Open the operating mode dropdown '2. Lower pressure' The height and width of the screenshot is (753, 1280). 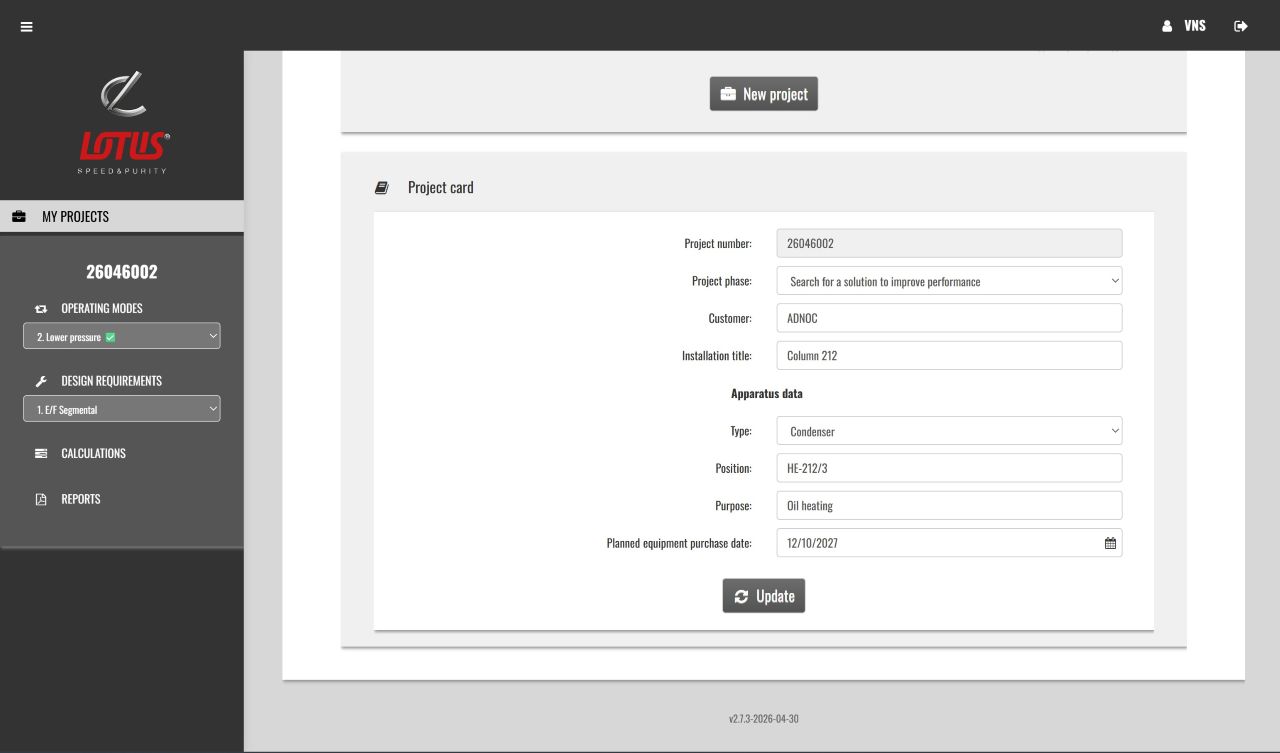point(122,337)
